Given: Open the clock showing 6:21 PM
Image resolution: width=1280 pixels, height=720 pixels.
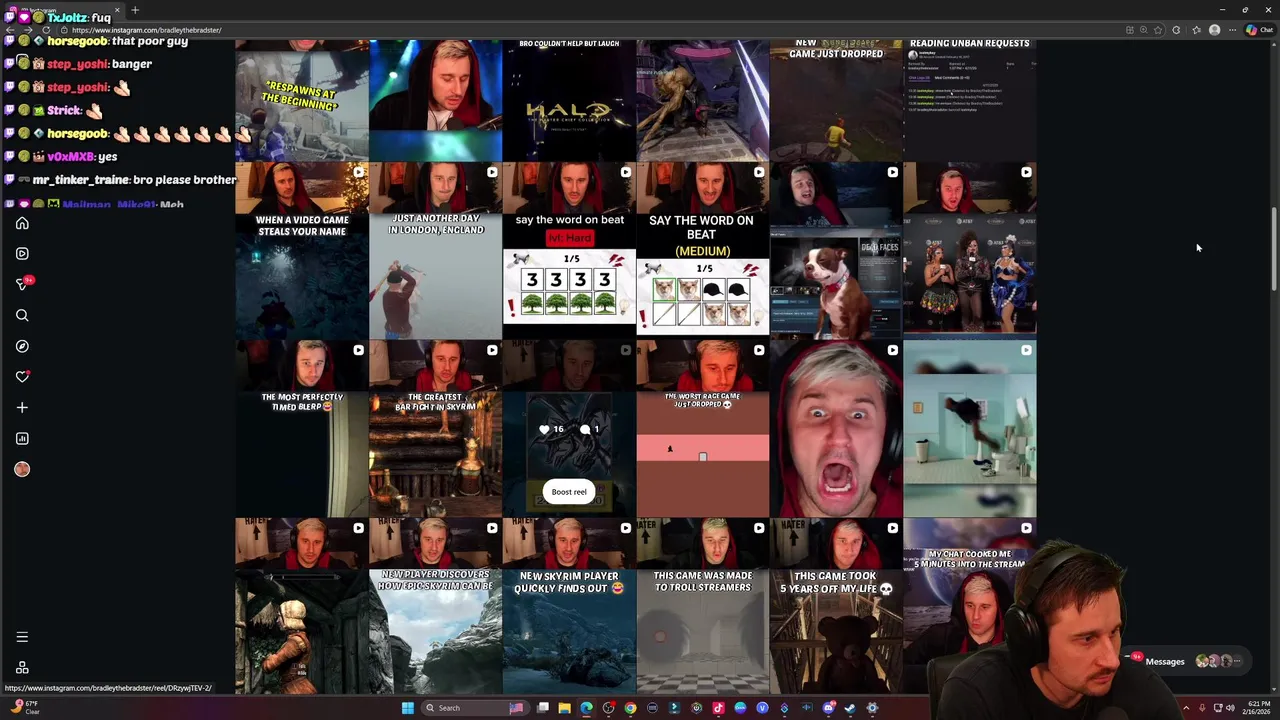Looking at the screenshot, I should tap(1258, 708).
